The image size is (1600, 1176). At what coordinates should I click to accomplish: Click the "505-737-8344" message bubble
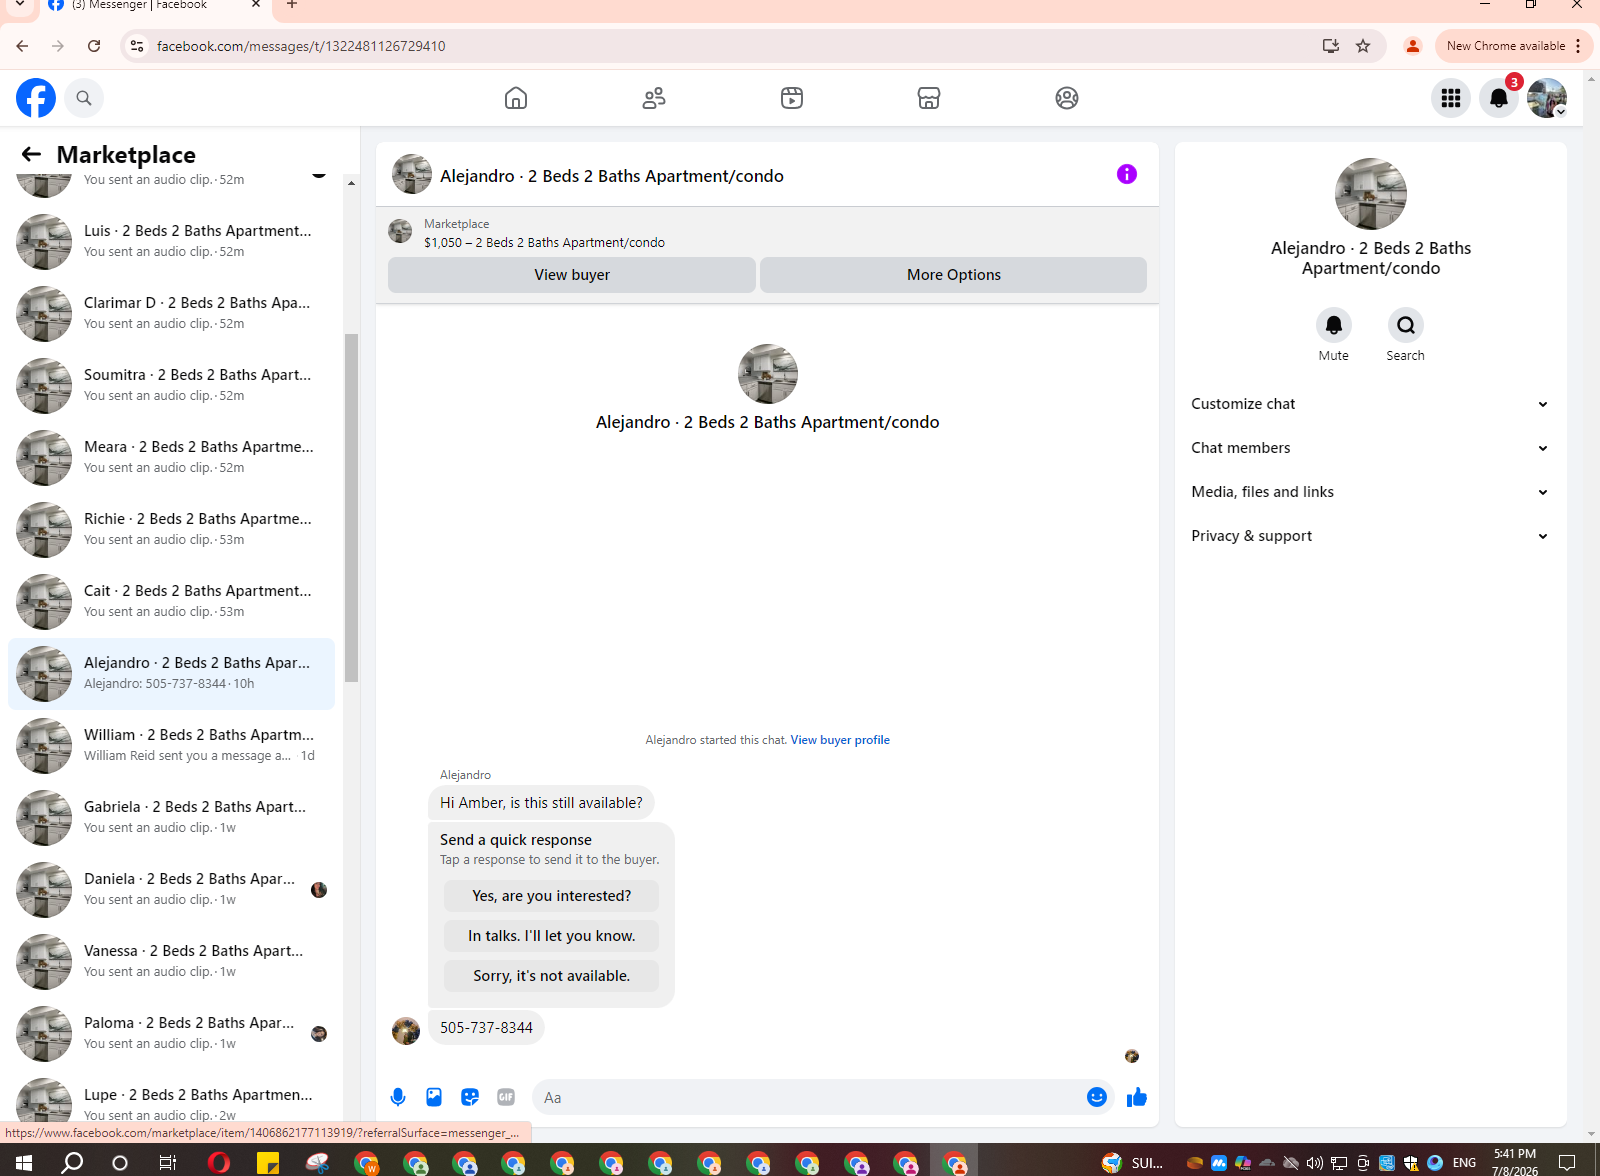click(486, 1028)
